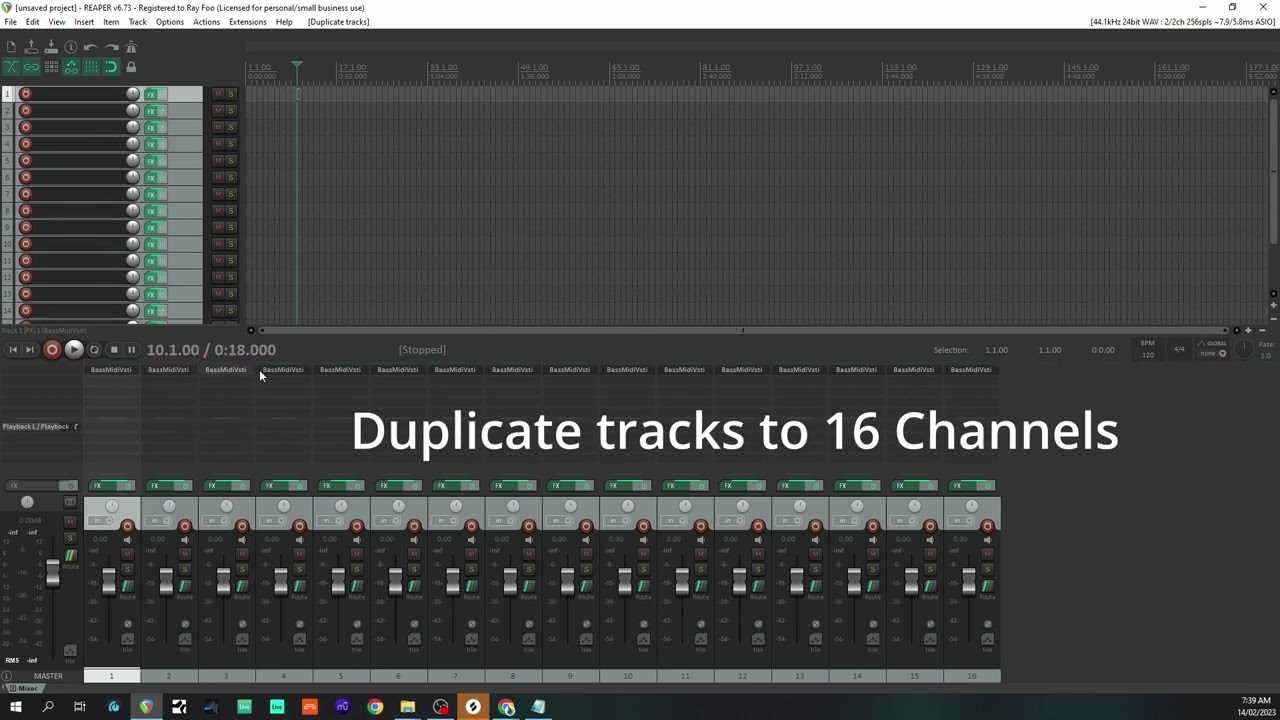Open the File menu
Screen dimensions: 1280x720
point(10,22)
